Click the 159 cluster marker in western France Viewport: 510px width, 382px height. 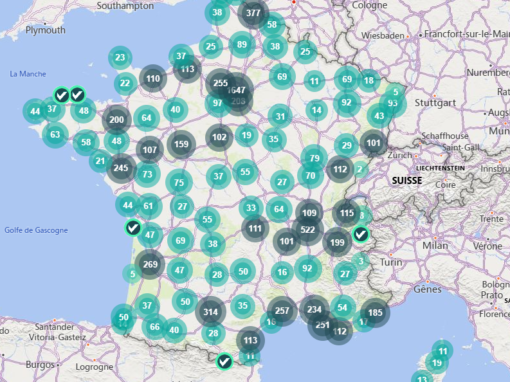point(181,144)
